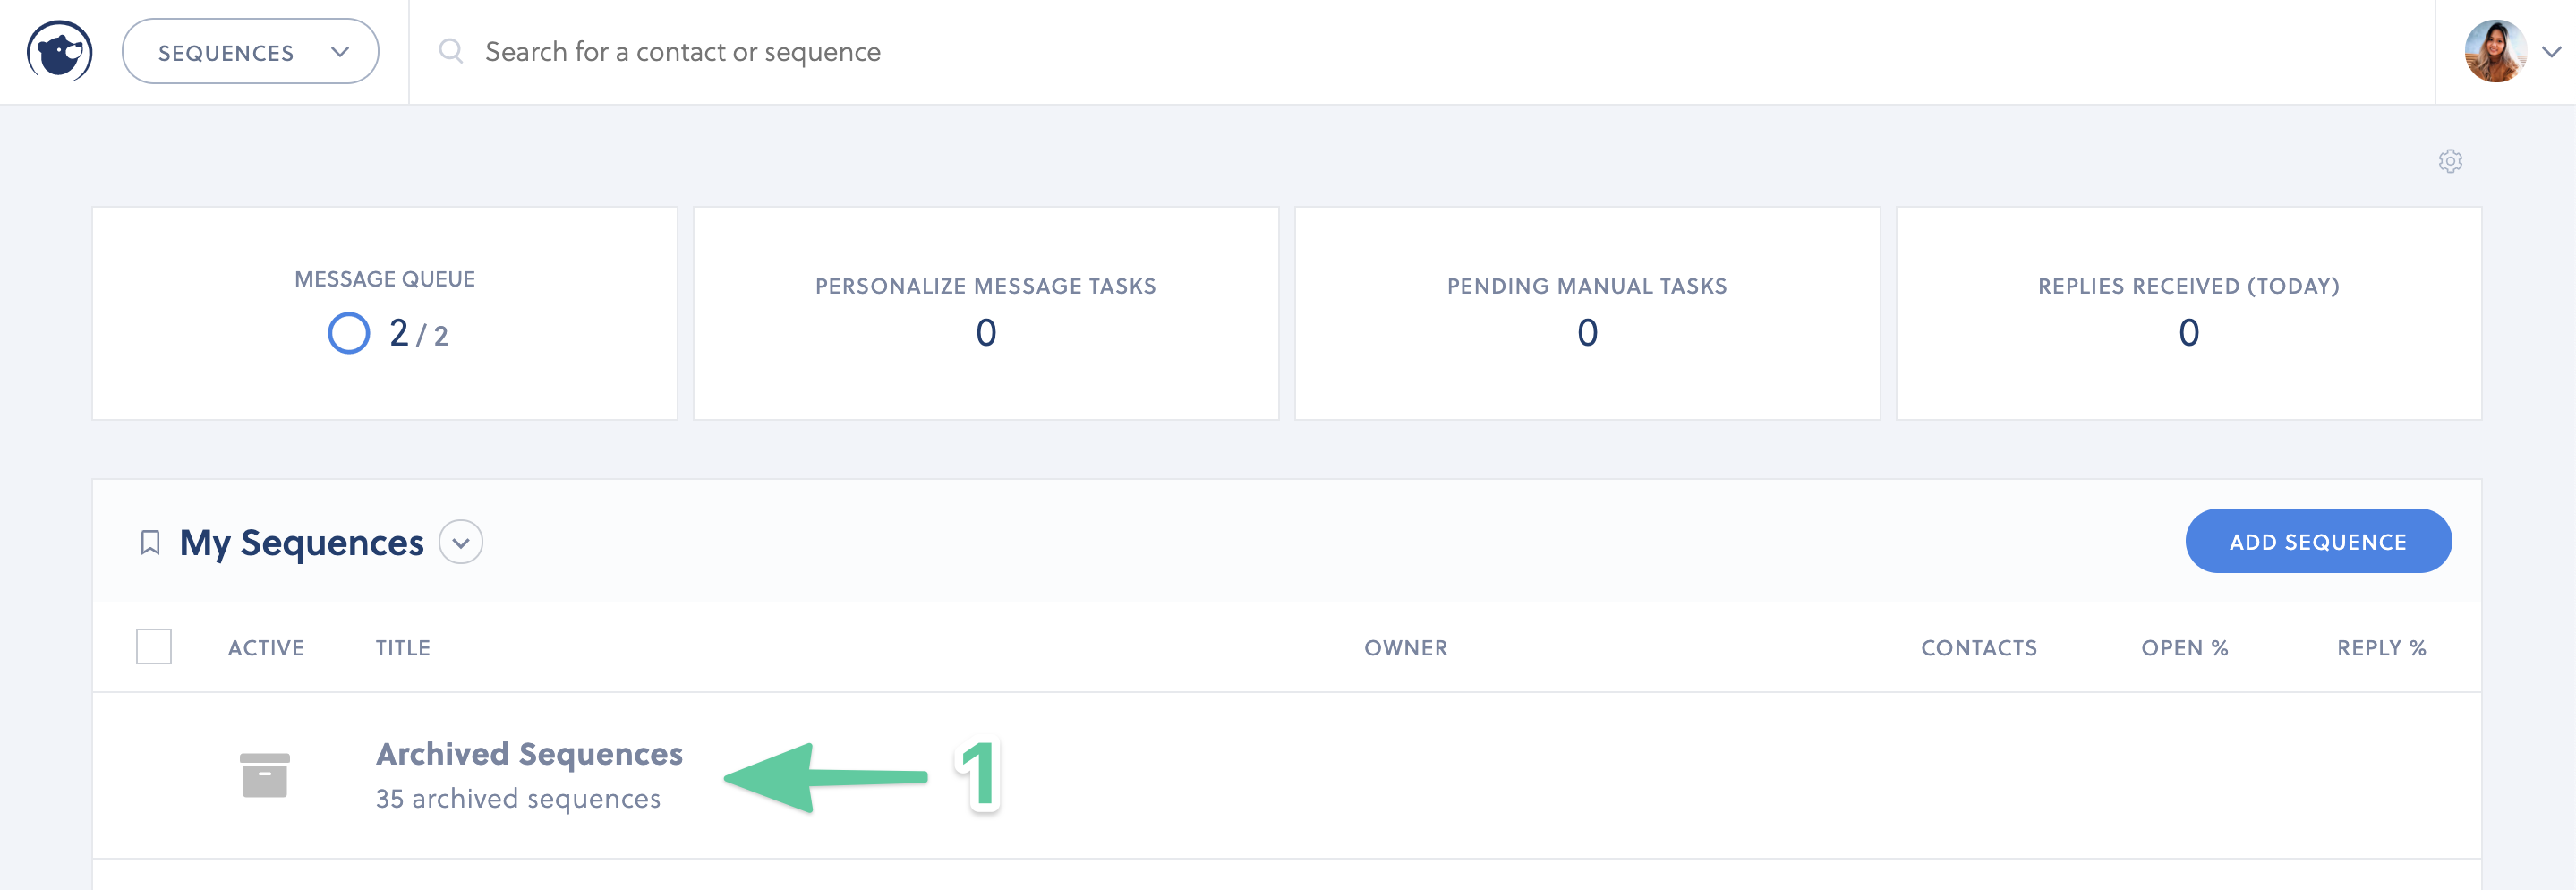Click the ADD SEQUENCE button

(2318, 541)
